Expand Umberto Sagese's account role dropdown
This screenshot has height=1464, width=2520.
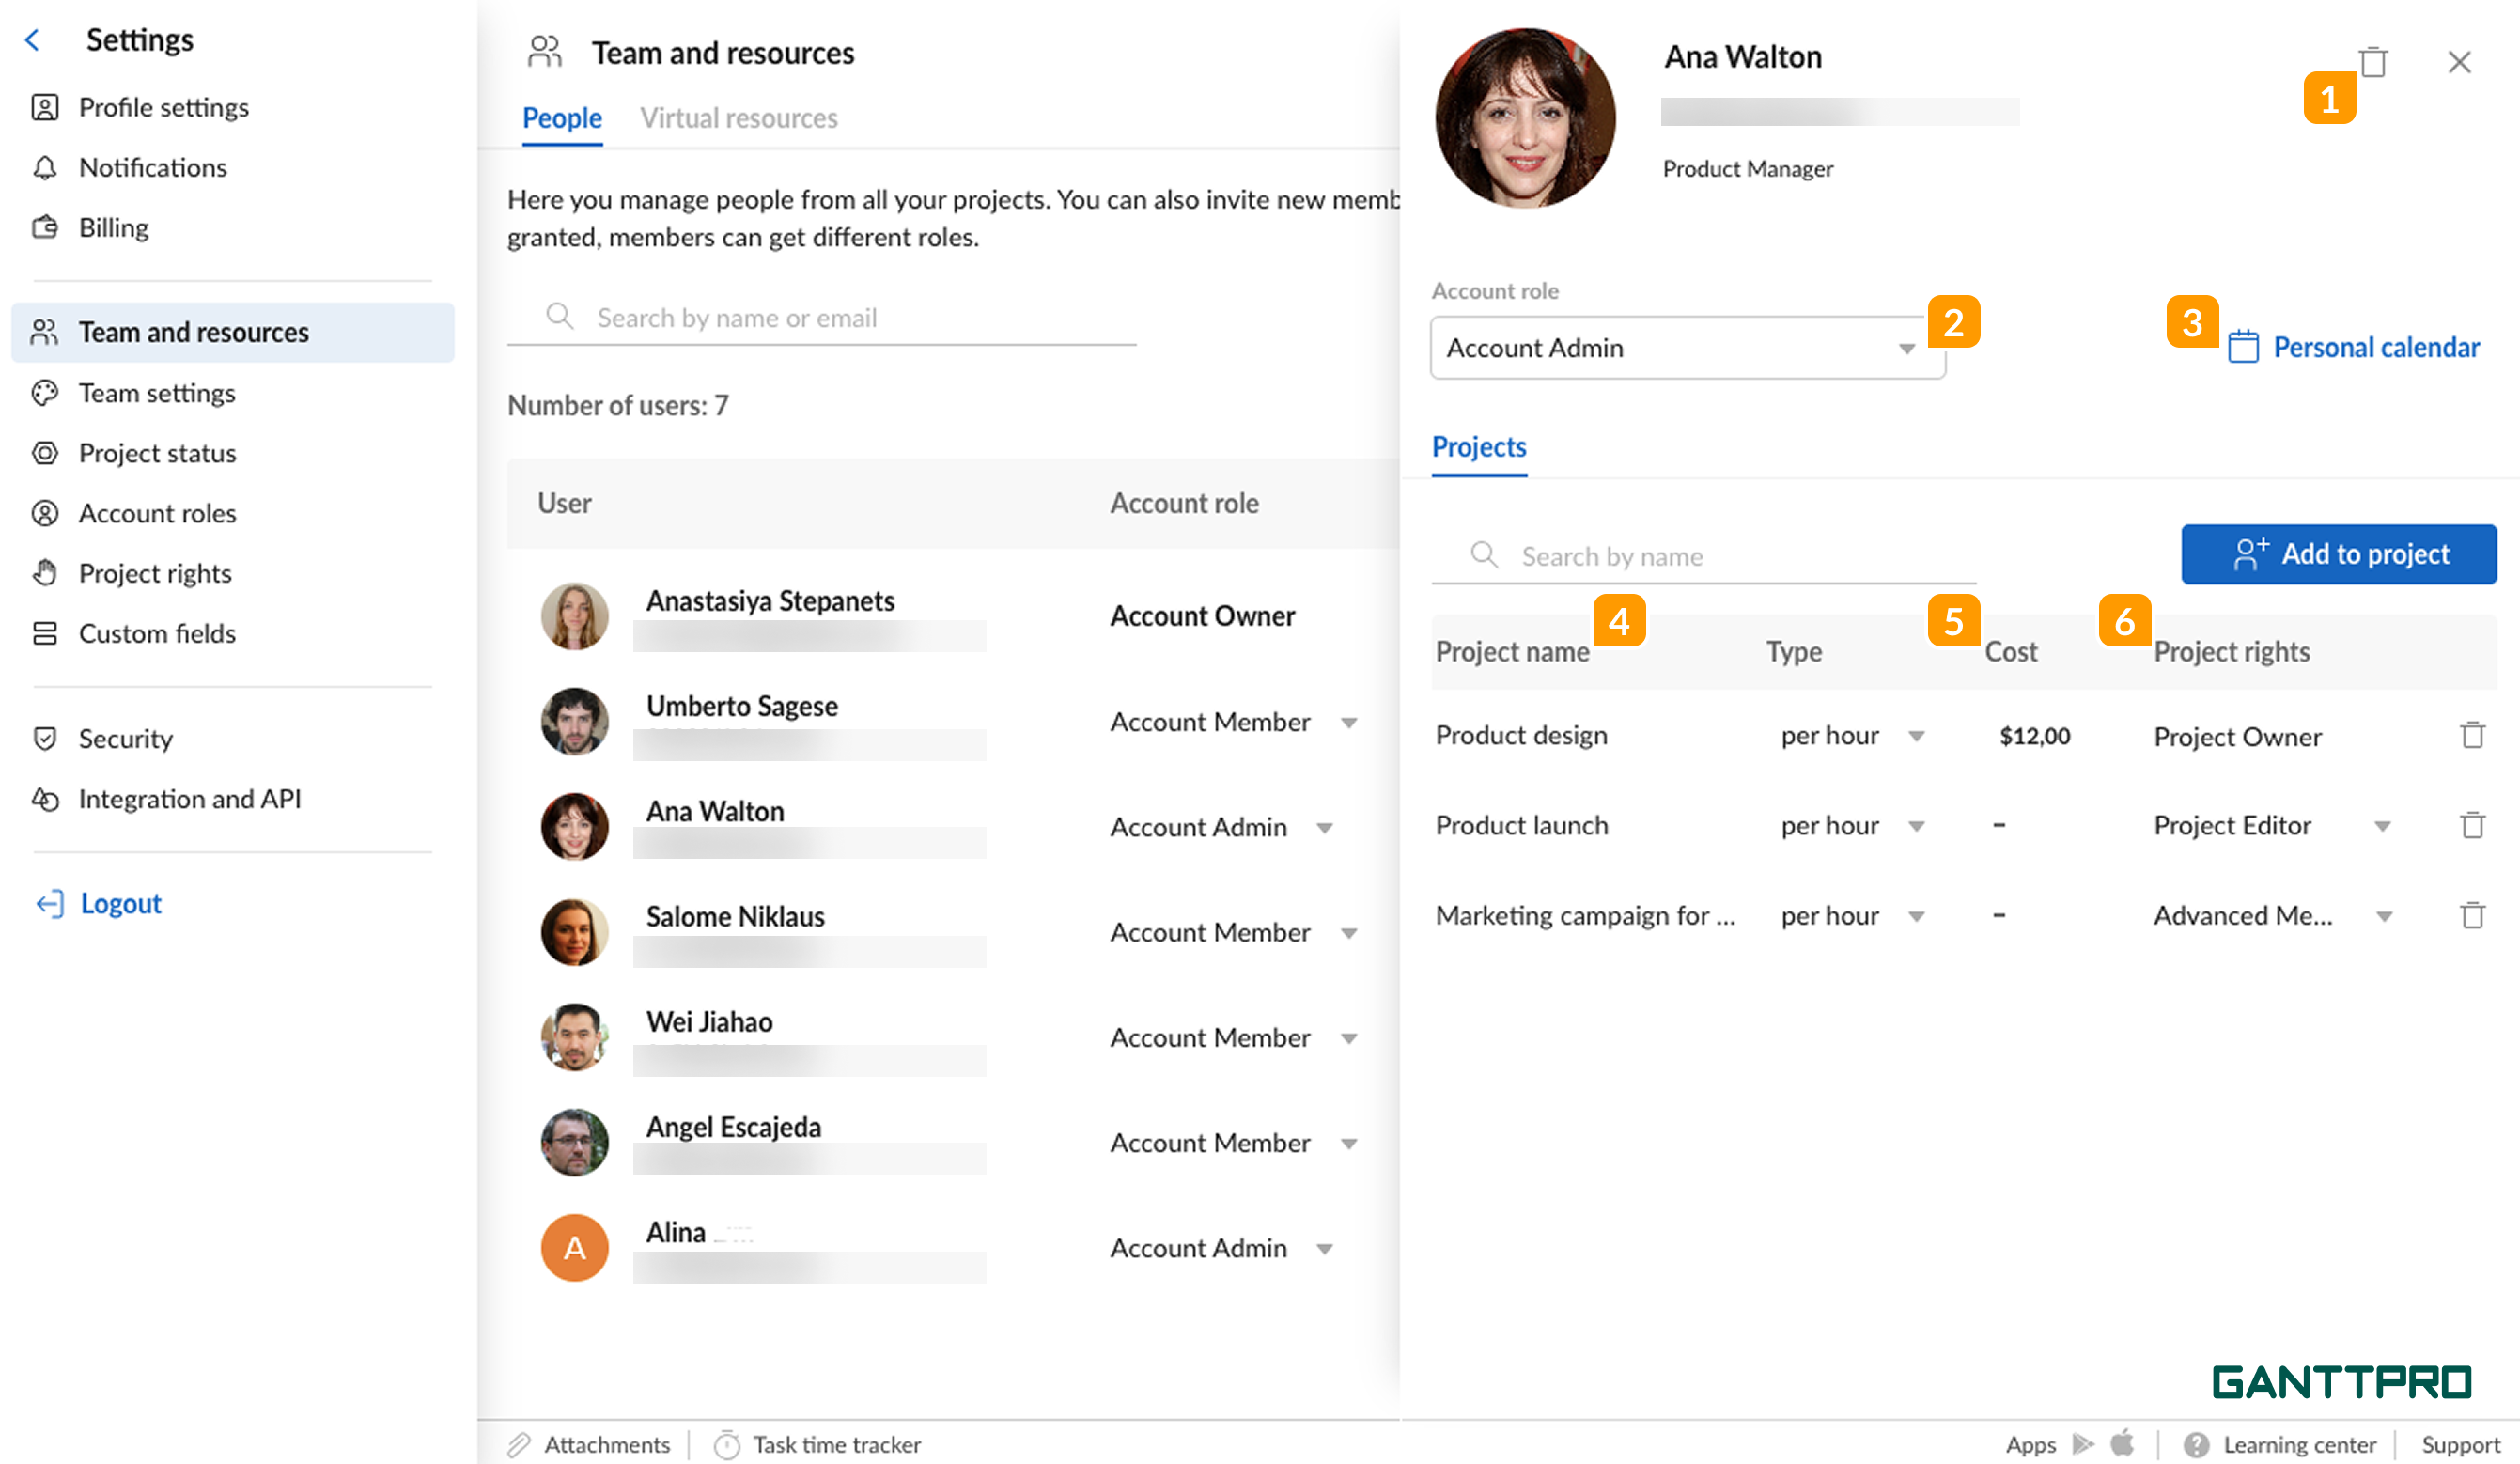coord(1349,722)
